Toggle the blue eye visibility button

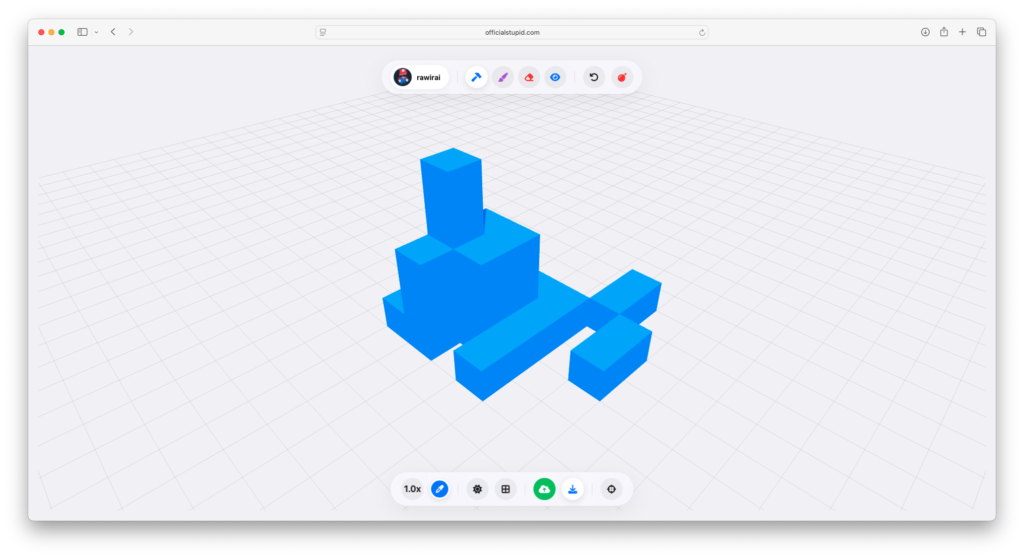point(555,77)
